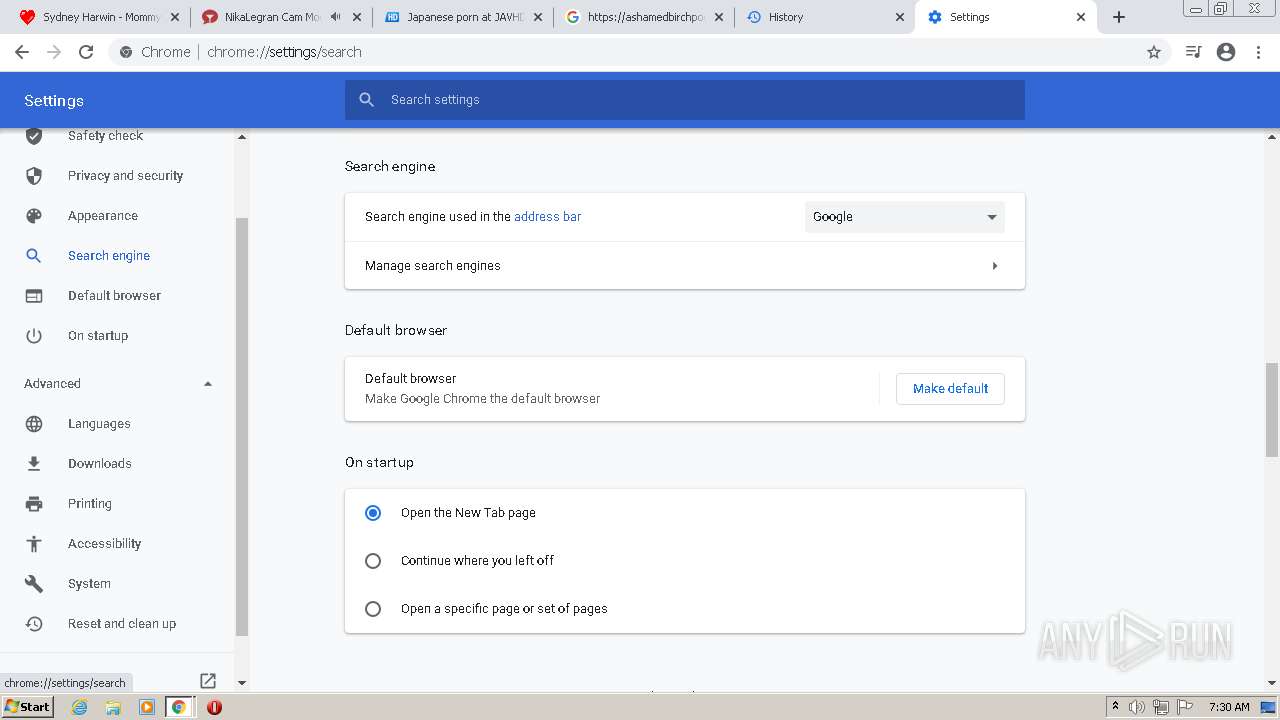Click the taskbar clock showing 7:30 AM
Screen dimensions: 1280x720
click(x=1229, y=707)
